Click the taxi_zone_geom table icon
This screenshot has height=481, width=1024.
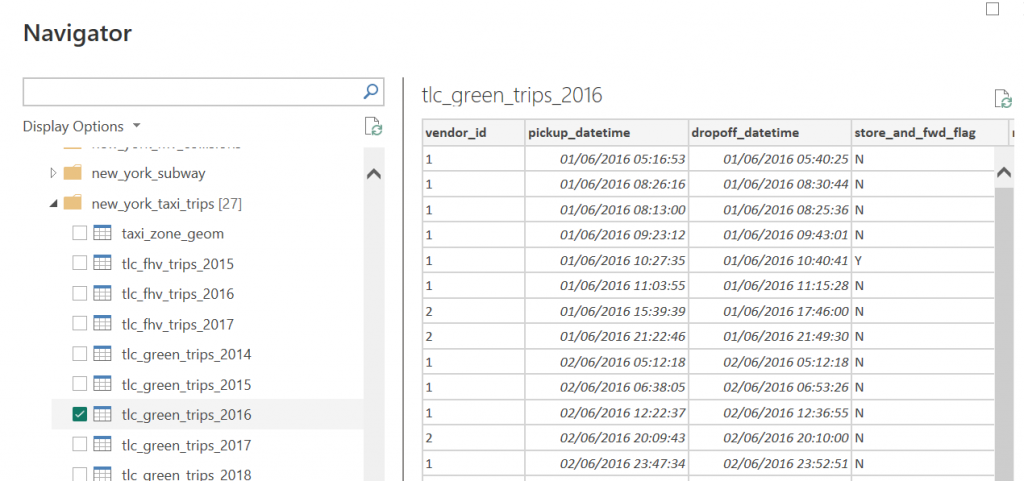coord(102,234)
